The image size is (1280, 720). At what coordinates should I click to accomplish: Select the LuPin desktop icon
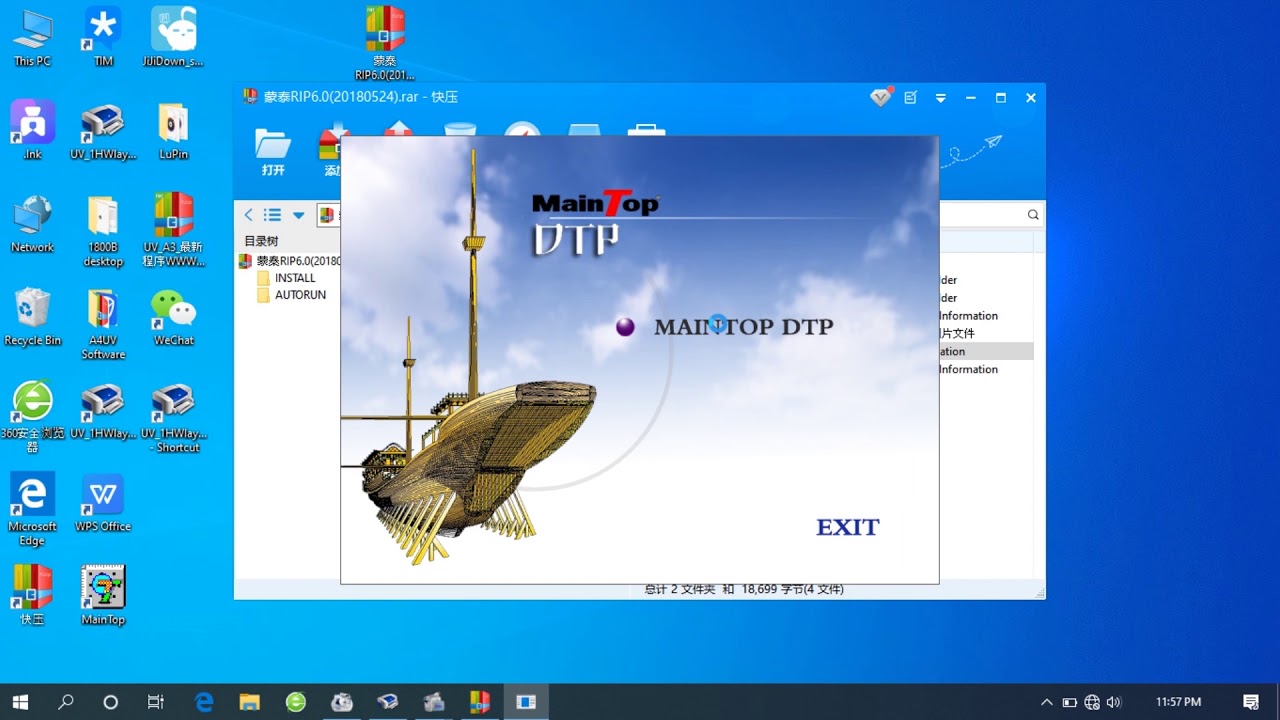(x=173, y=130)
